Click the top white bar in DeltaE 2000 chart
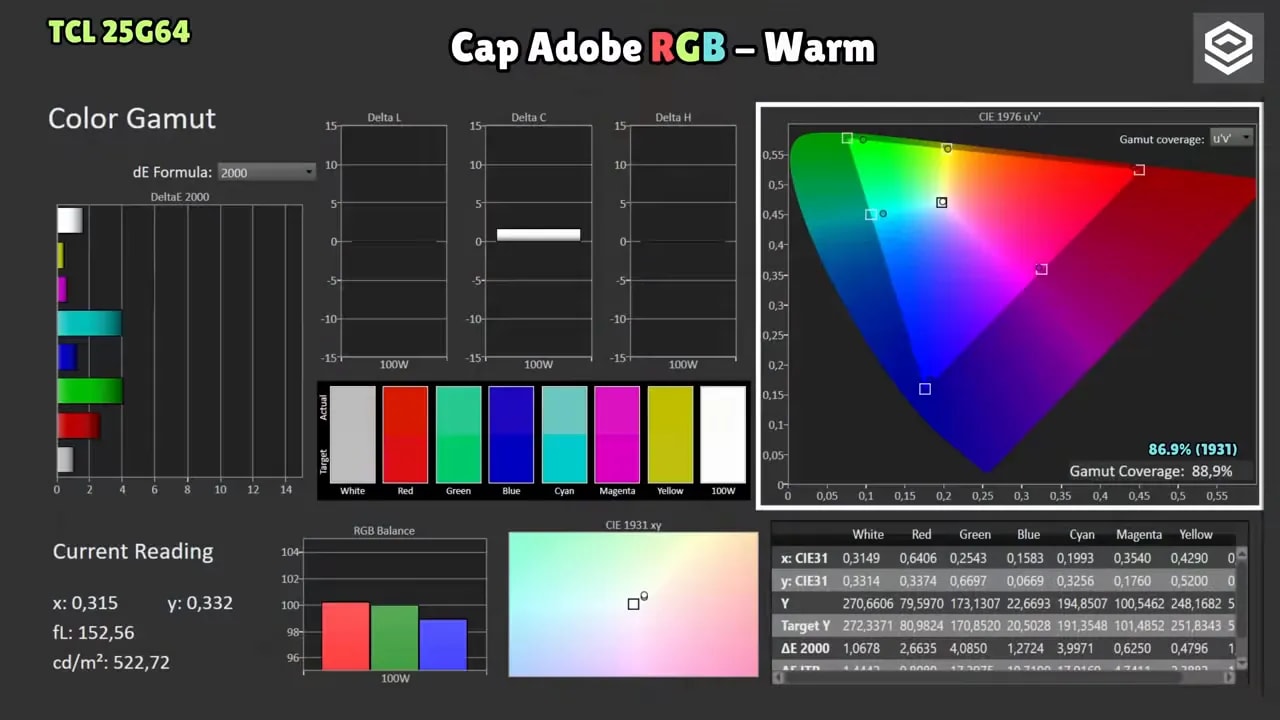 pyautogui.click(x=69, y=220)
